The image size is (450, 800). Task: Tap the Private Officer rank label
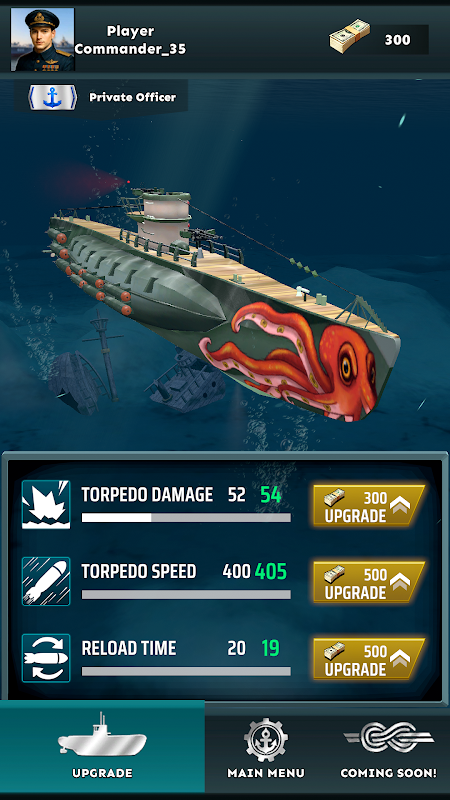pos(133,97)
